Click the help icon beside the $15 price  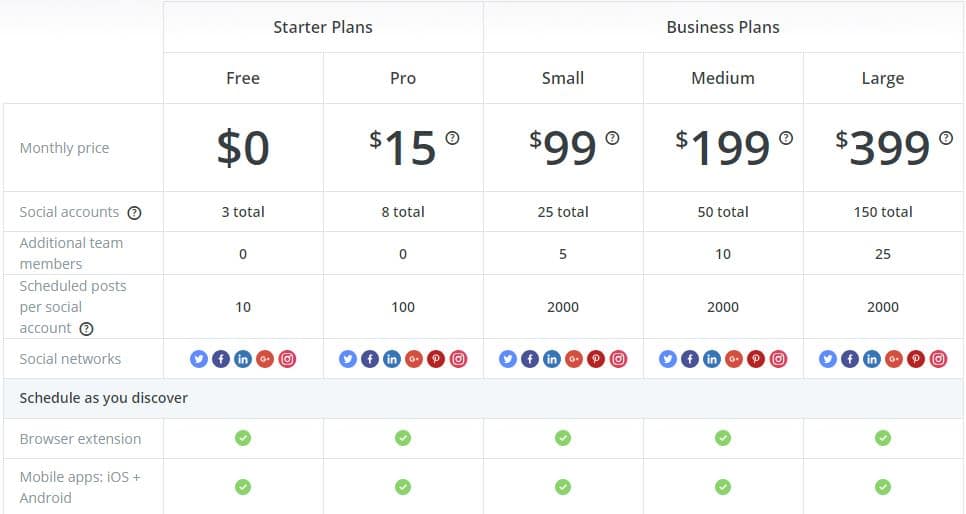coord(452,138)
